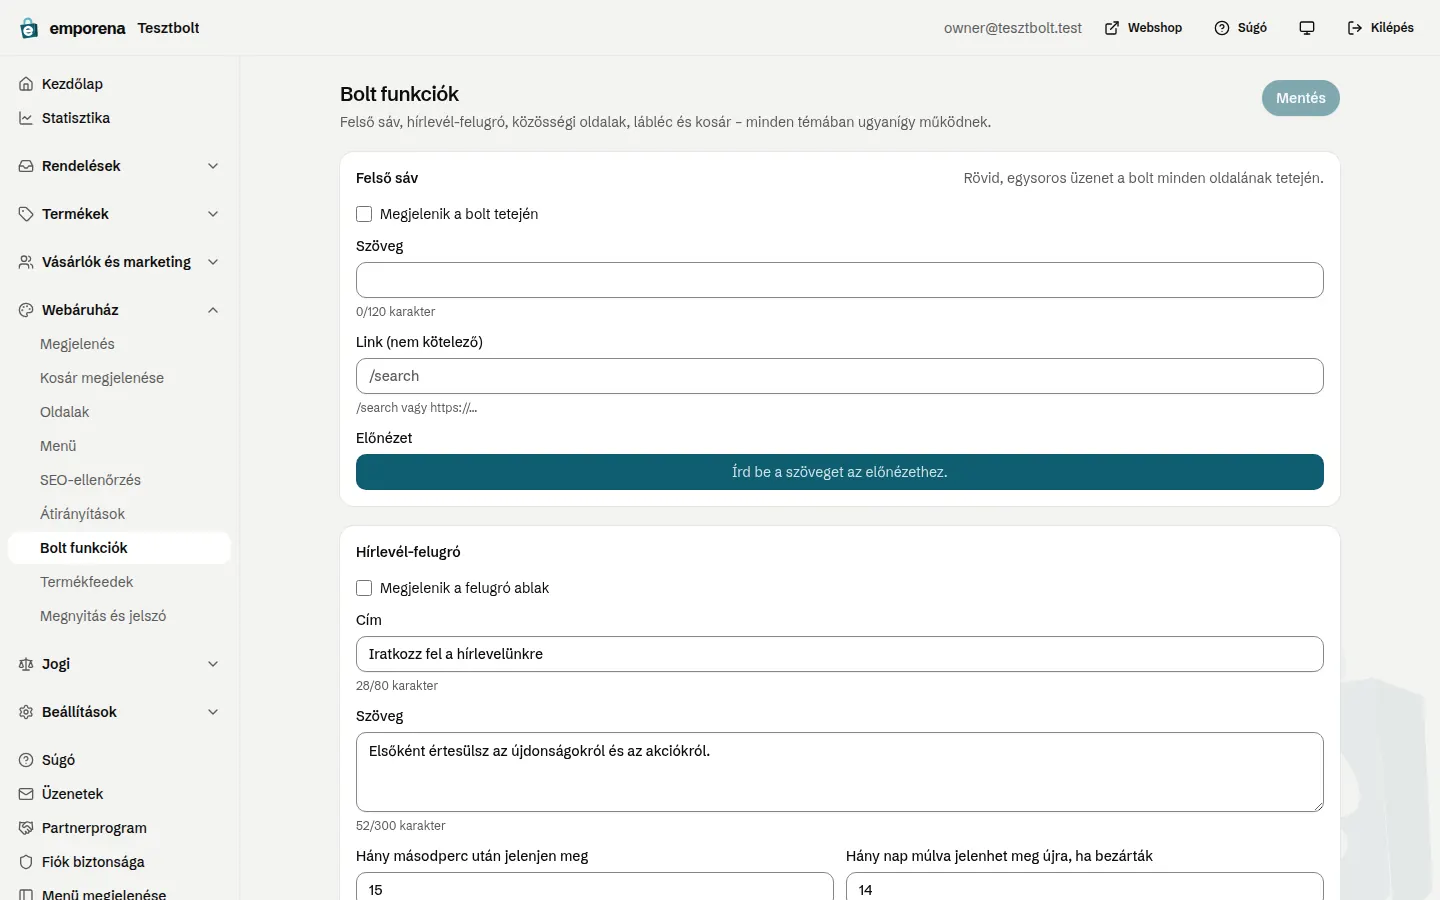The height and width of the screenshot is (900, 1440).
Task: Expand Vásárlók és marketing chevron
Action: click(x=213, y=262)
